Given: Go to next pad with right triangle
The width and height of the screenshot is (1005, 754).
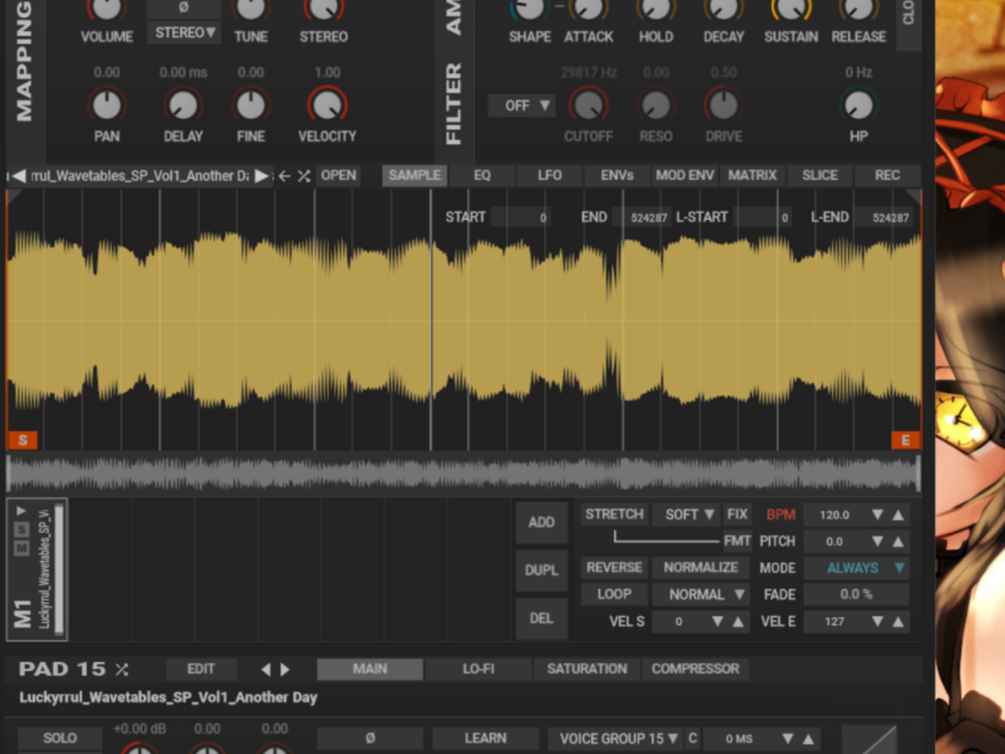Looking at the screenshot, I should coord(285,669).
